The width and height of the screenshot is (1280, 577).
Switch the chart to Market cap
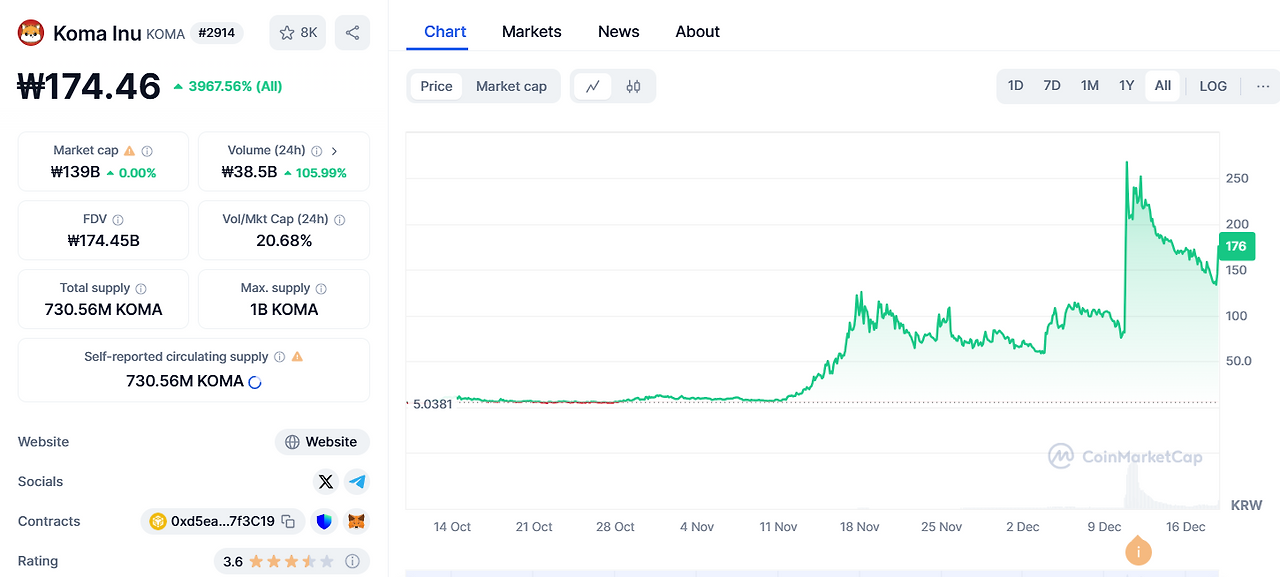511,86
